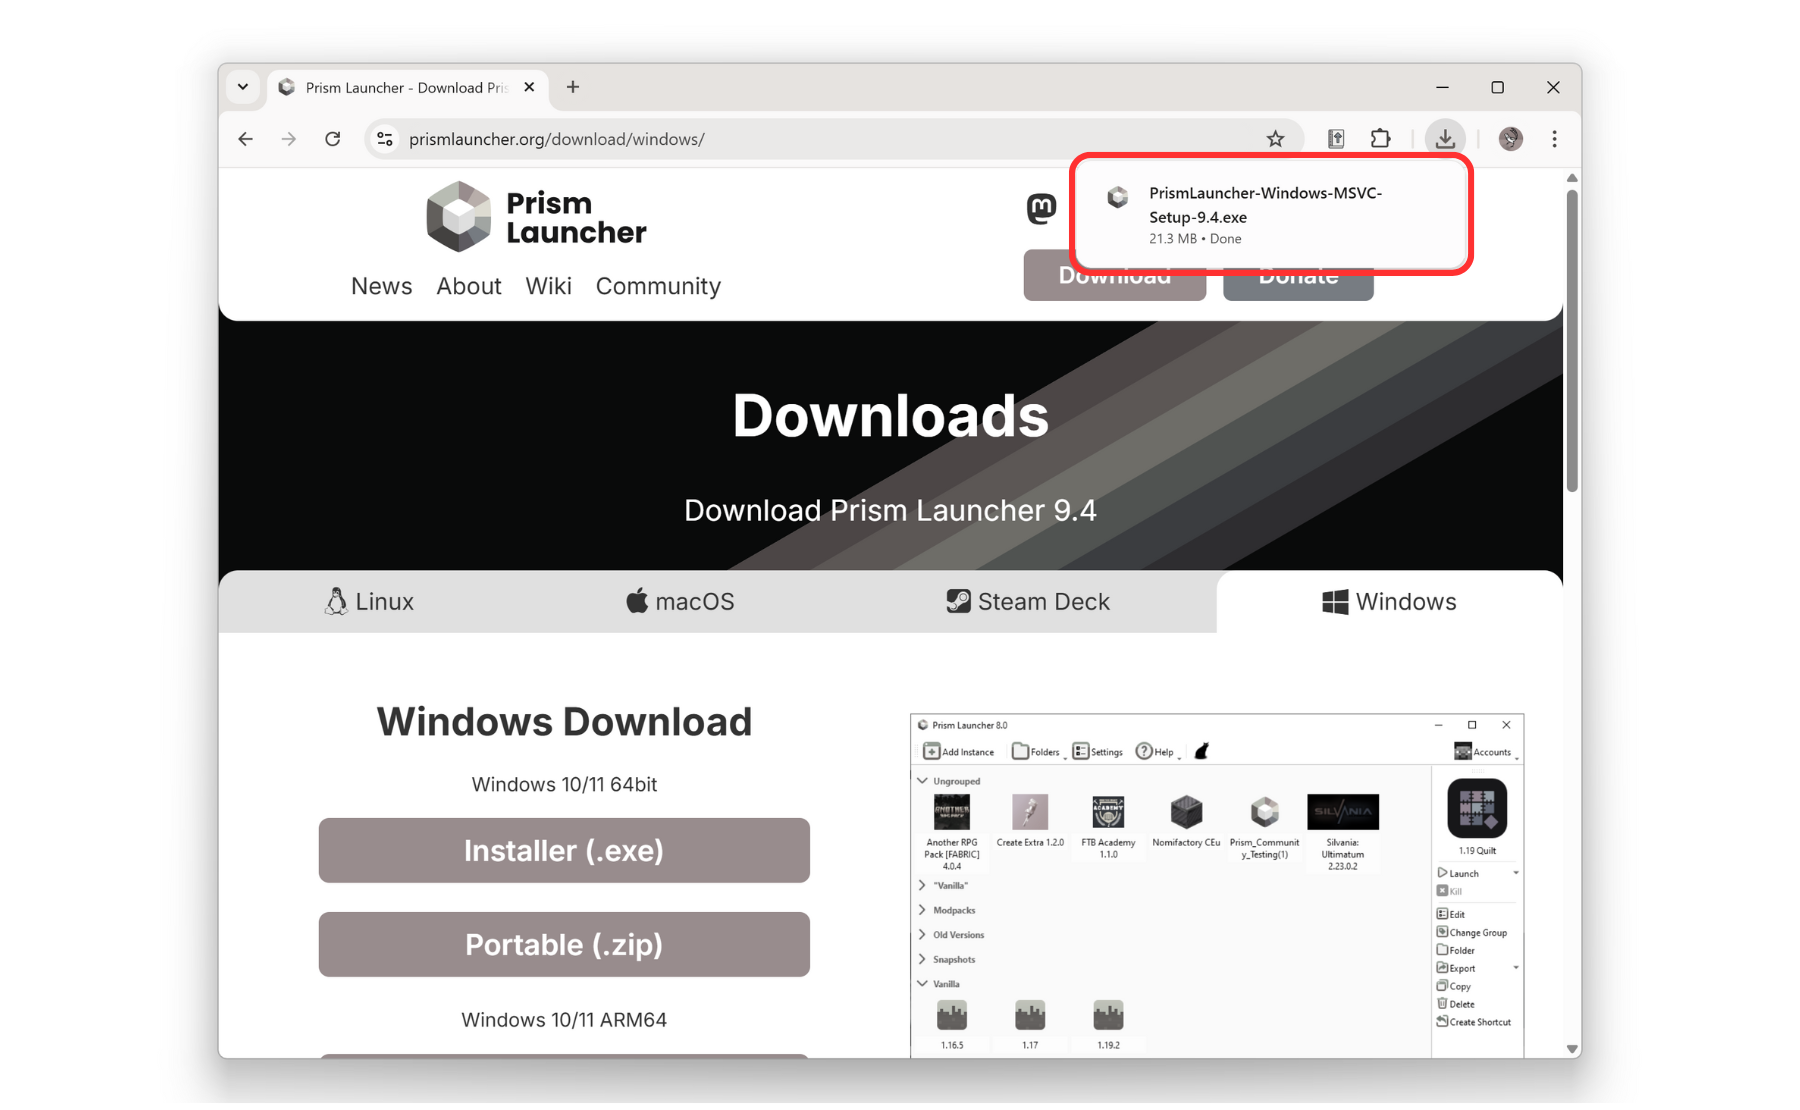Open the Chrome downloads icon
The width and height of the screenshot is (1800, 1110).
pos(1445,139)
